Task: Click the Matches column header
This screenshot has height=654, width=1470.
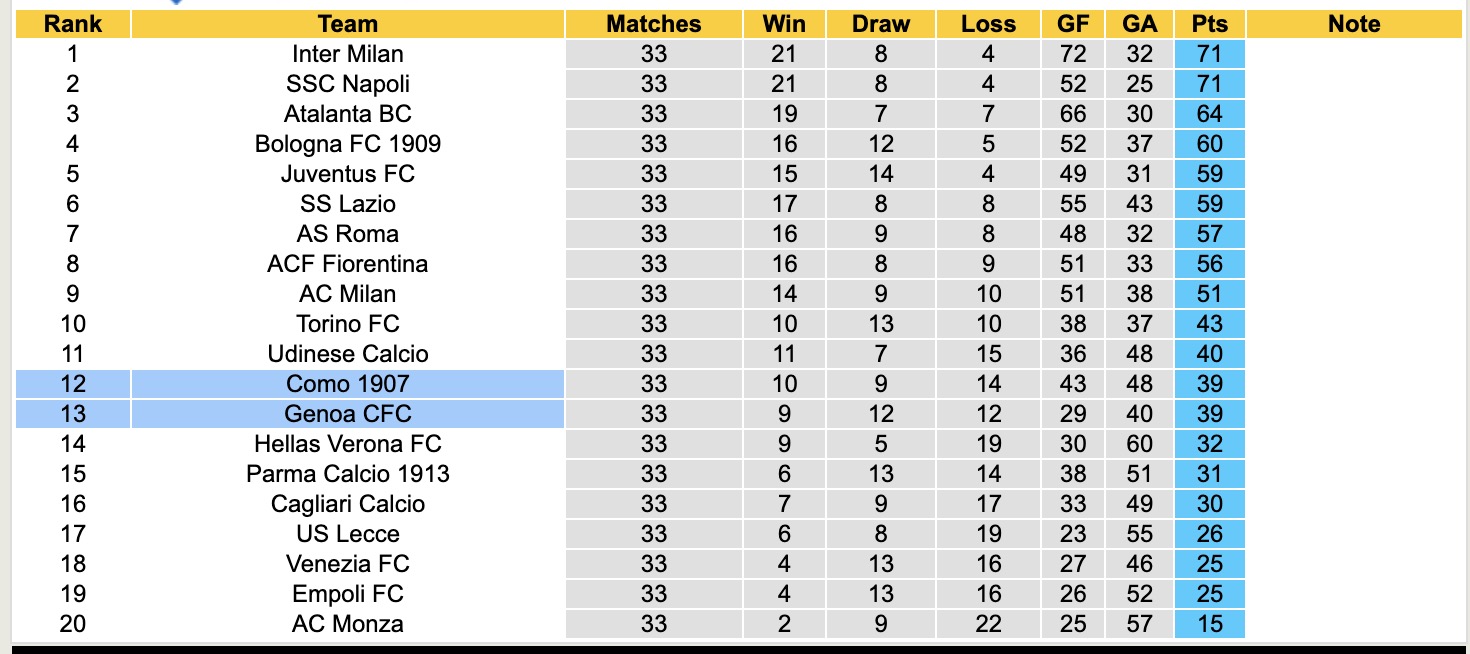Action: (x=654, y=24)
